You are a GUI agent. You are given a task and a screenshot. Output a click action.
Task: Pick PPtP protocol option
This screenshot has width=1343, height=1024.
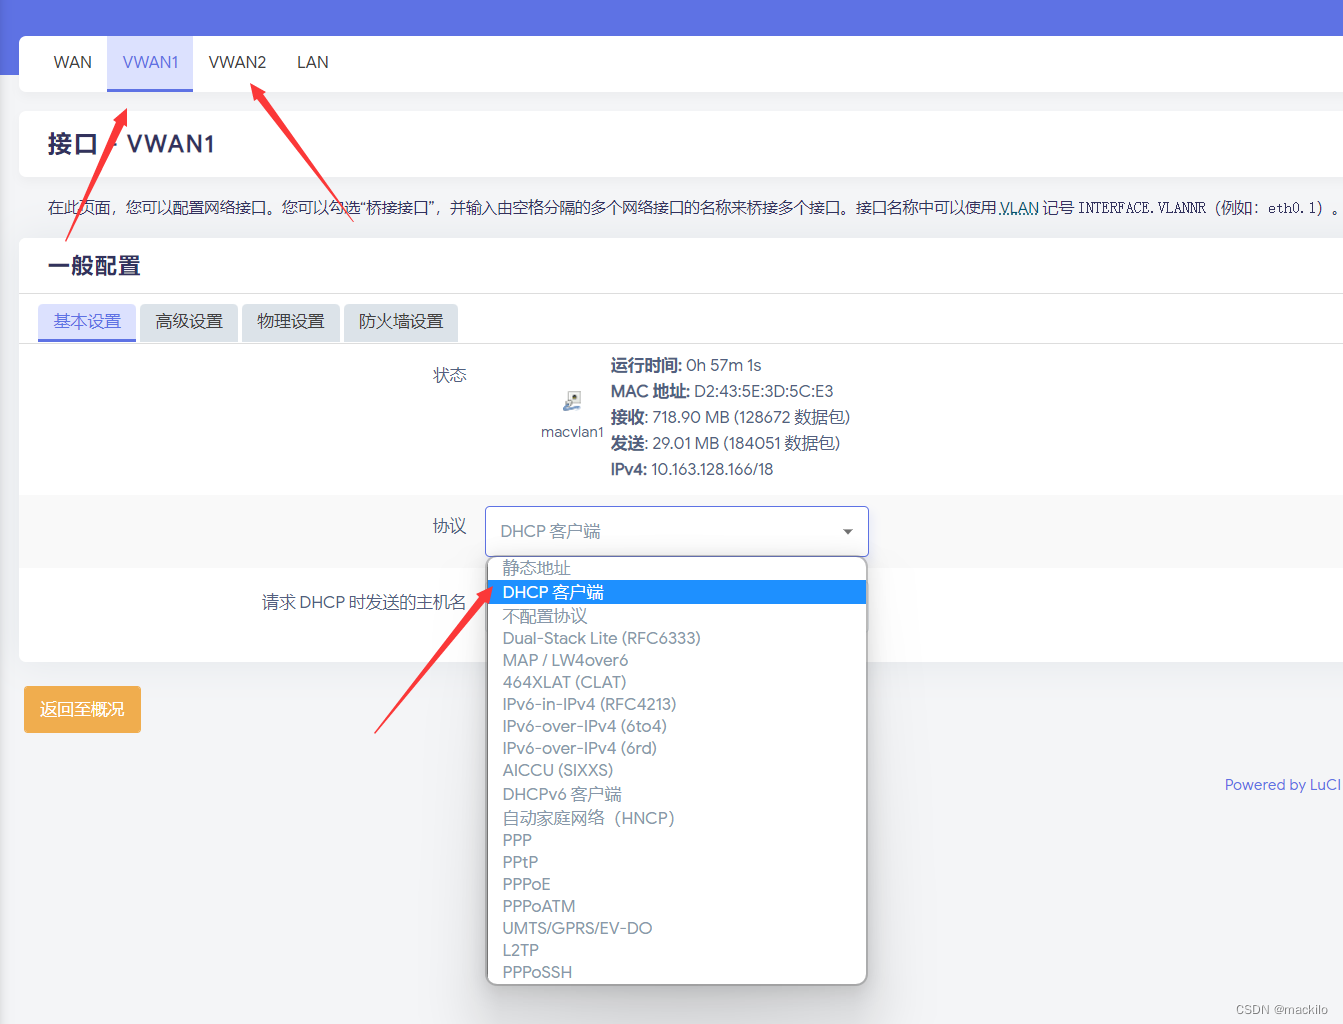point(676,862)
